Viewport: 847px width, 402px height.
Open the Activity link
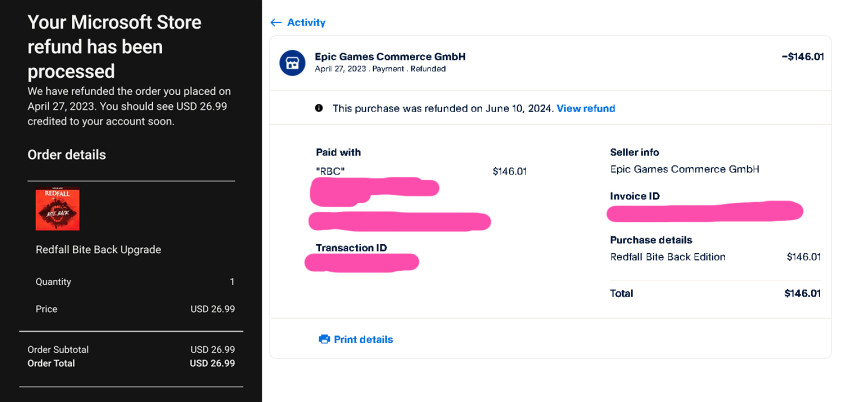pos(306,23)
